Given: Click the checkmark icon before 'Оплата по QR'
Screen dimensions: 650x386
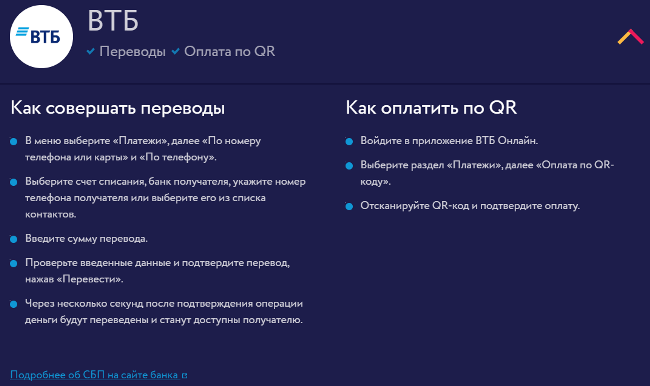Looking at the screenshot, I should click(x=176, y=51).
